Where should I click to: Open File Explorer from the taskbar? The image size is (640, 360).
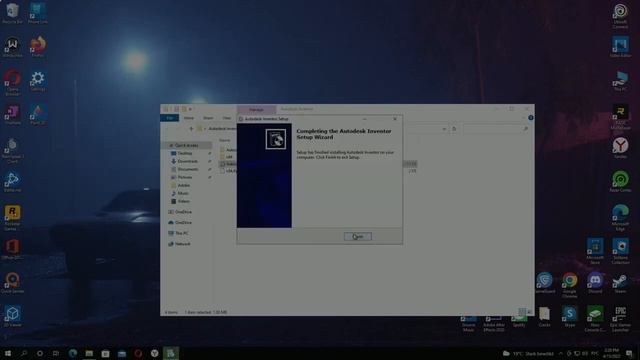(x=89, y=353)
